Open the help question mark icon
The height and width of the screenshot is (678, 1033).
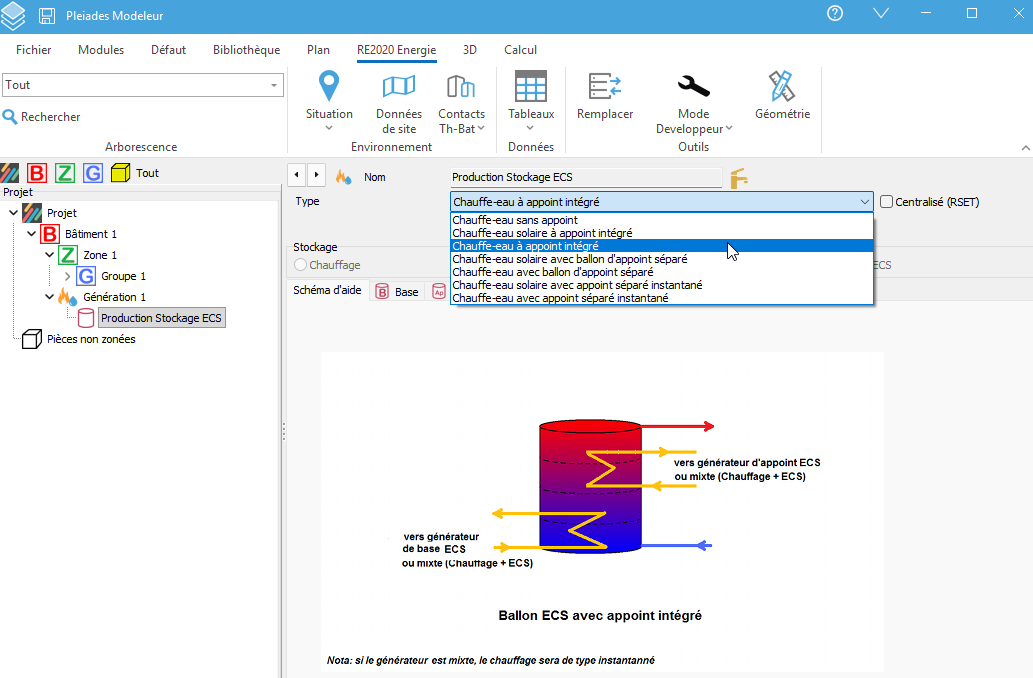(x=835, y=13)
